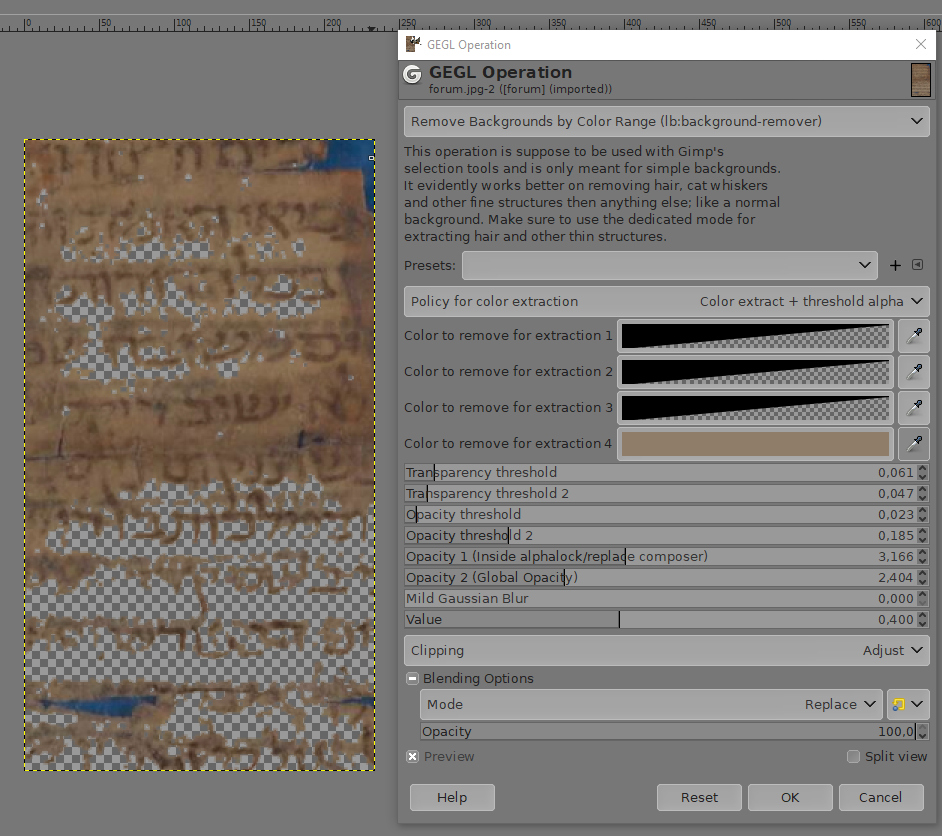Open the blending Mode Replace dropdown
Screen dimensions: 942x836
651,705
